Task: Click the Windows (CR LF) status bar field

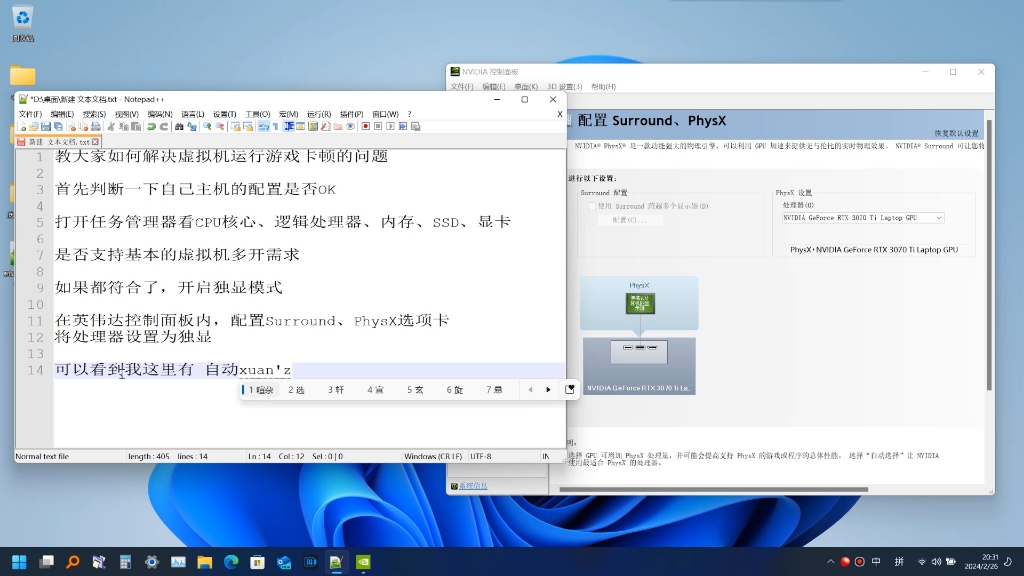Action: (x=433, y=456)
